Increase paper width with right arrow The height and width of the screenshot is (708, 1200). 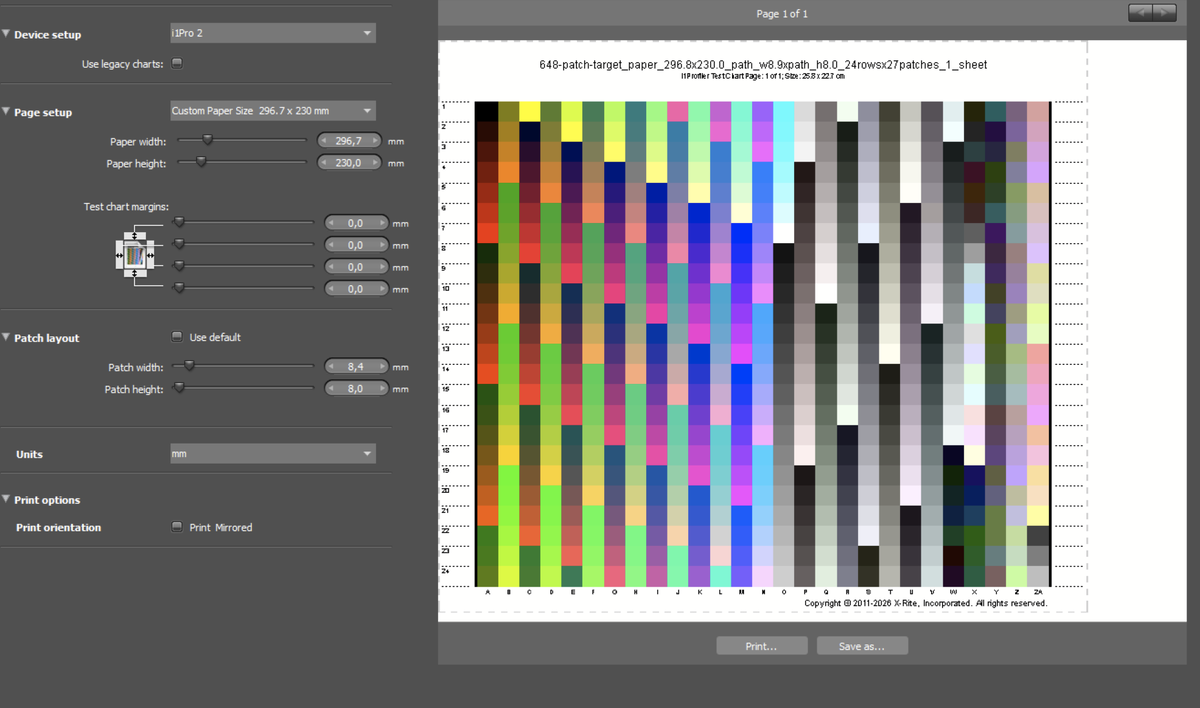[x=376, y=142]
